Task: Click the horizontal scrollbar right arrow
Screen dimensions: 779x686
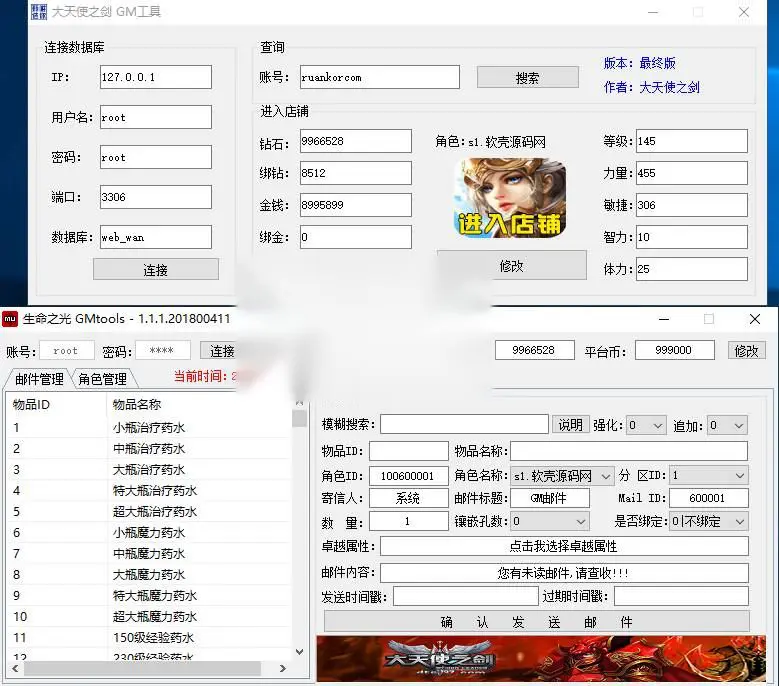Action: click(x=283, y=669)
